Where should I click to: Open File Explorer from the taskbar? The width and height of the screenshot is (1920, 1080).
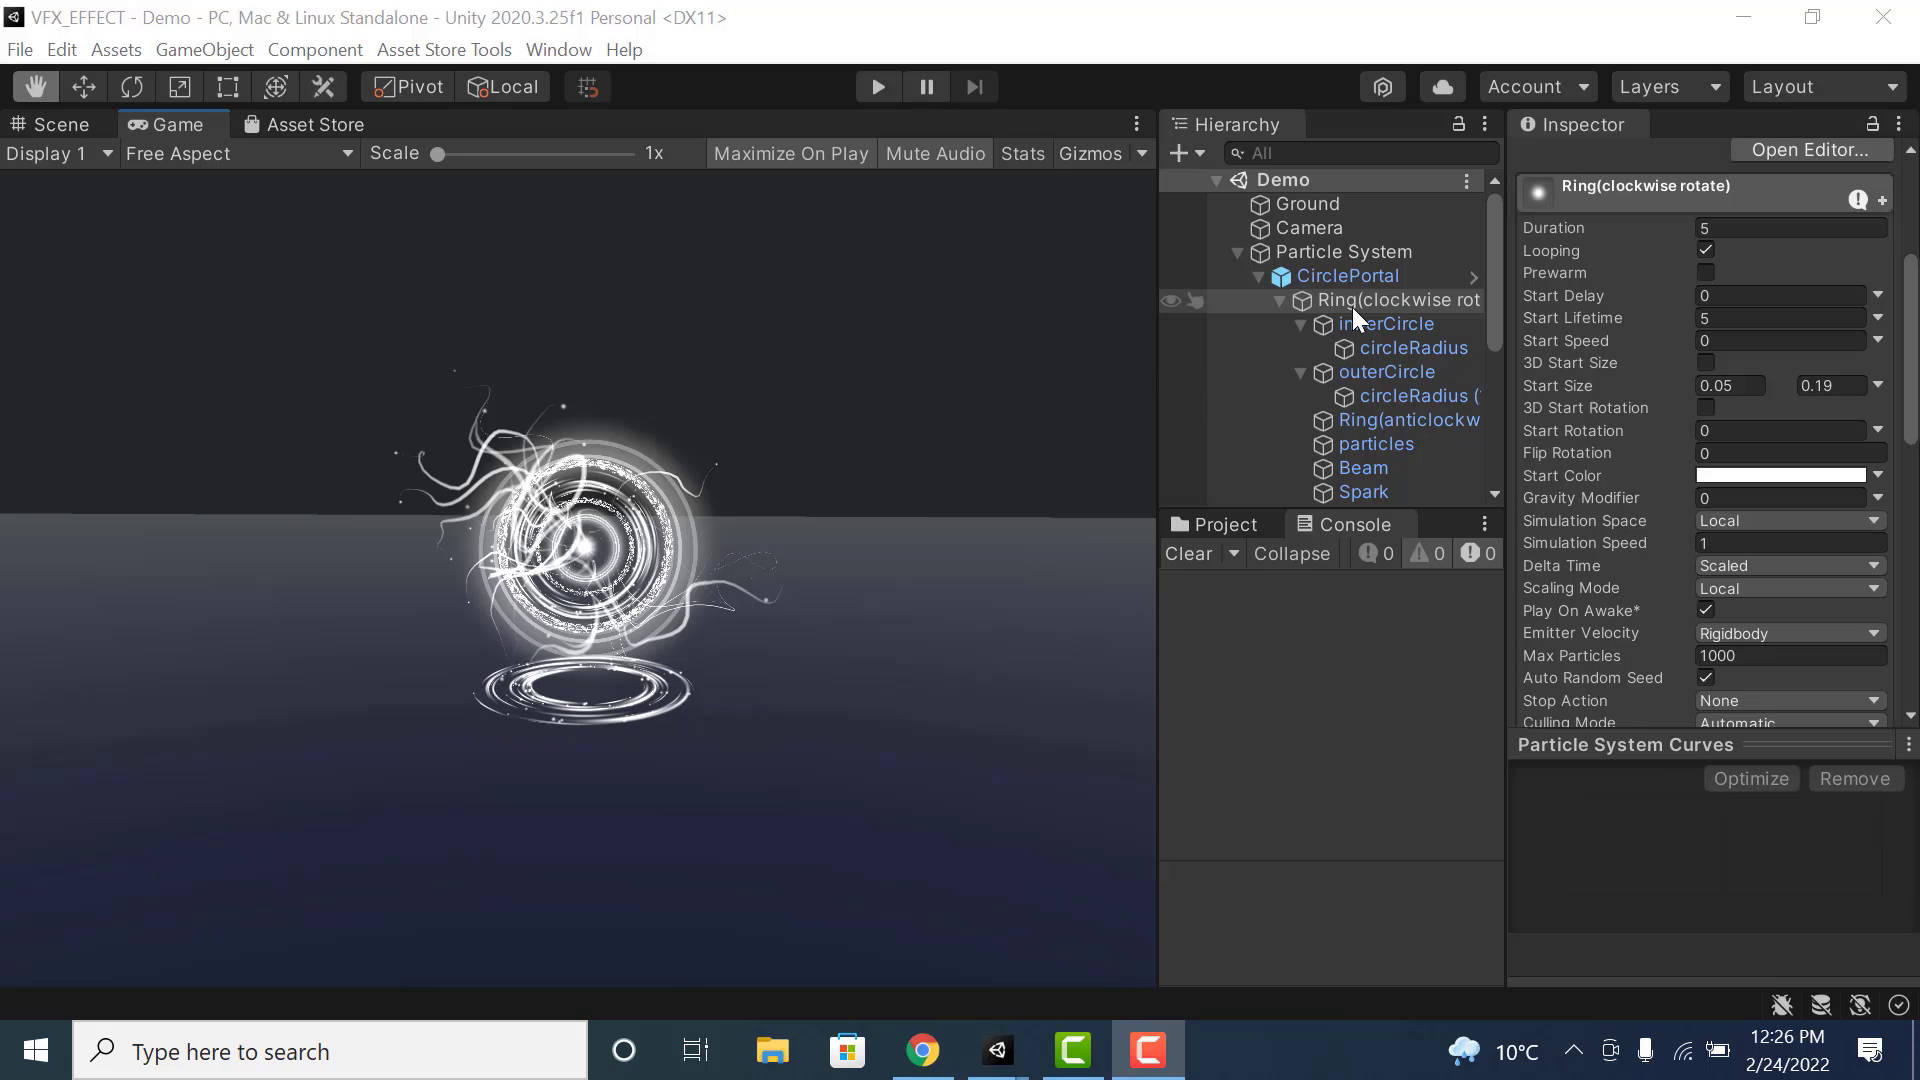point(772,1051)
